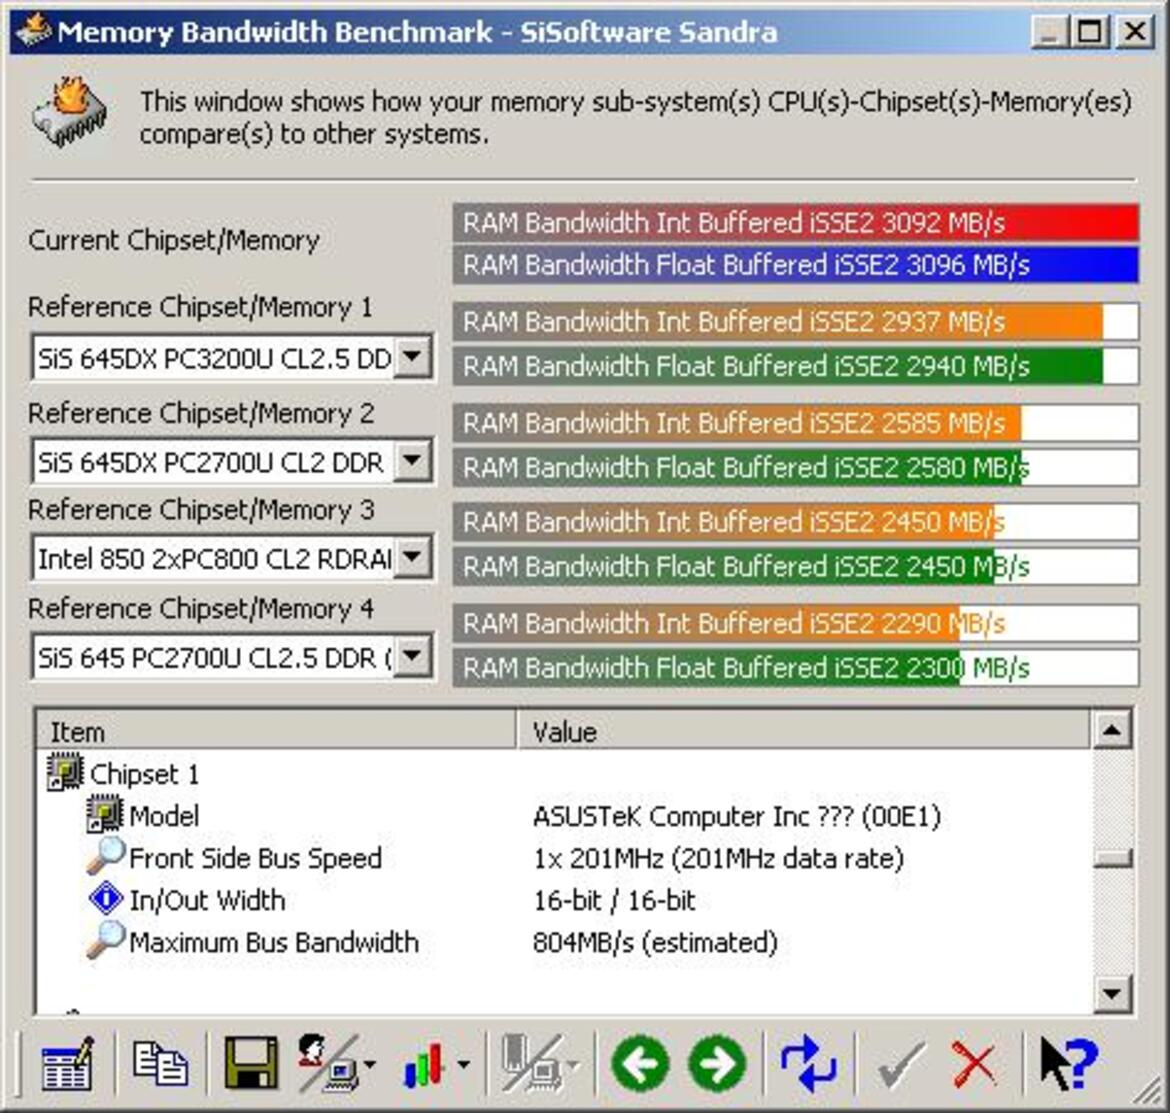
Task: Click the Item column header
Action: [276, 731]
